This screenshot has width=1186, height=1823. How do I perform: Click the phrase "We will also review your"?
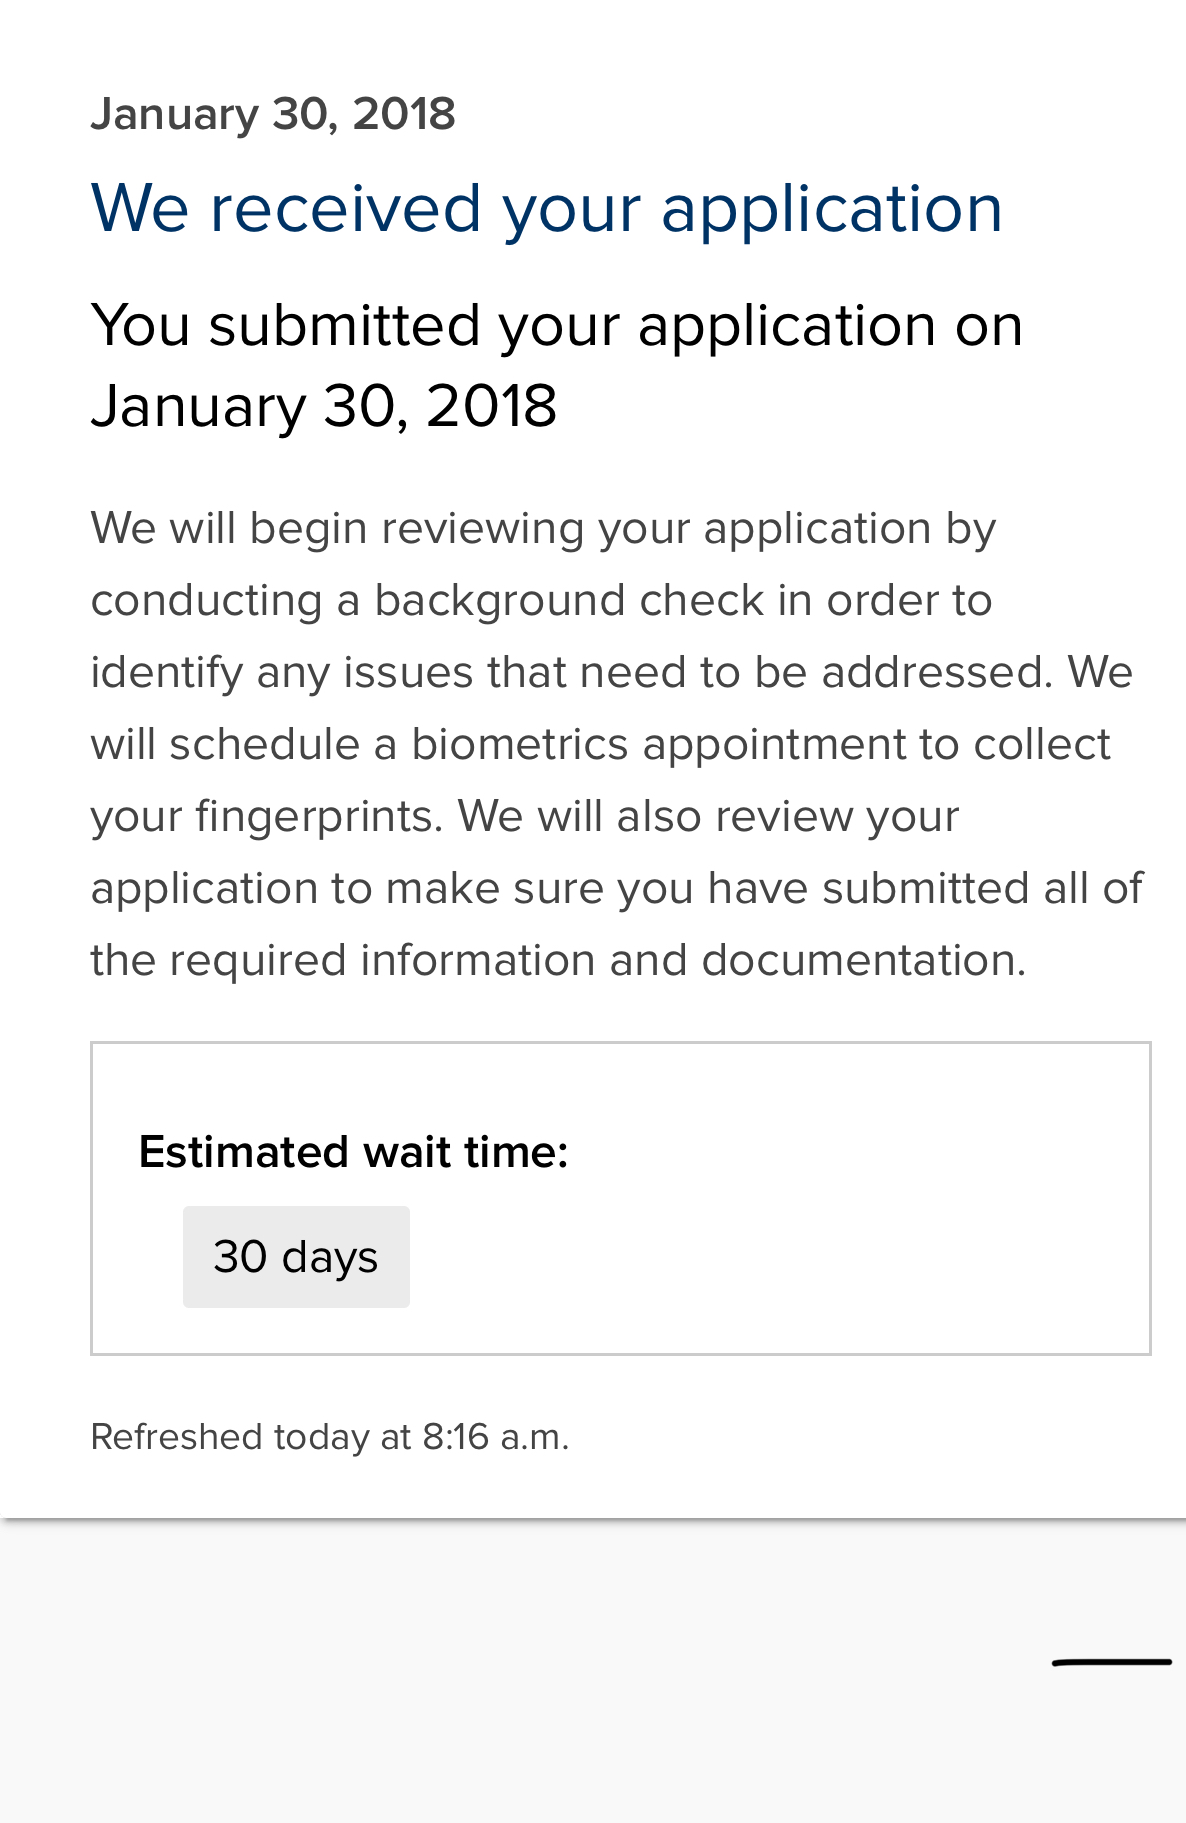[x=708, y=817]
